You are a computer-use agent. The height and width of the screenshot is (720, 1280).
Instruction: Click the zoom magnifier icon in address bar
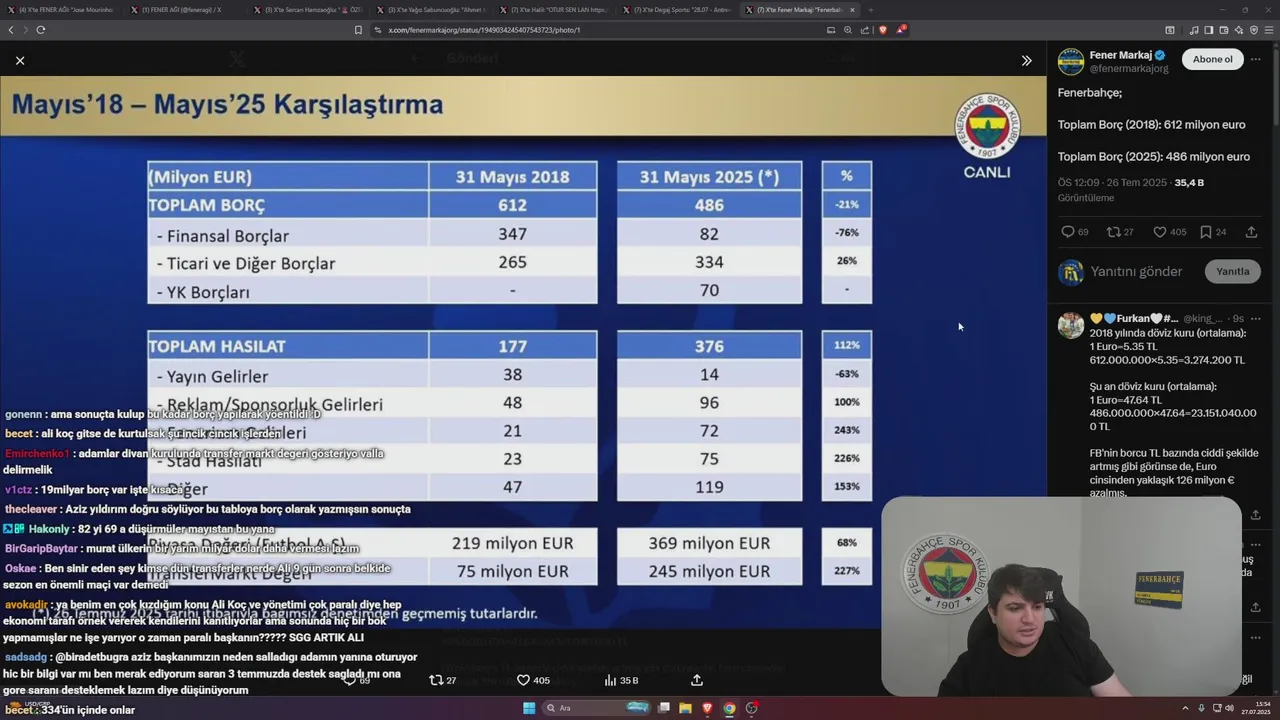(848, 30)
